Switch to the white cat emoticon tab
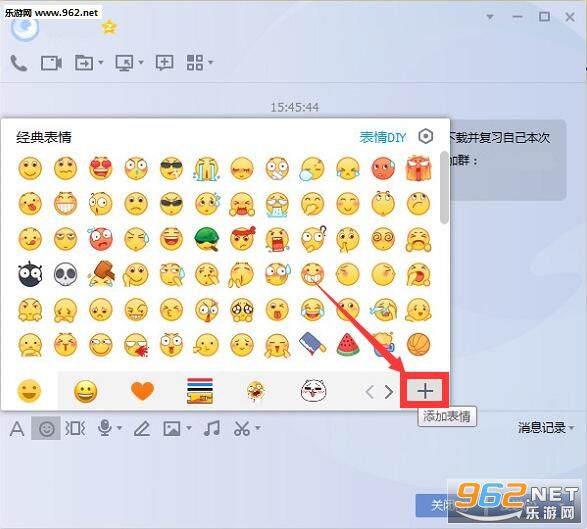Viewport: 587px width, 529px height. (x=313, y=390)
